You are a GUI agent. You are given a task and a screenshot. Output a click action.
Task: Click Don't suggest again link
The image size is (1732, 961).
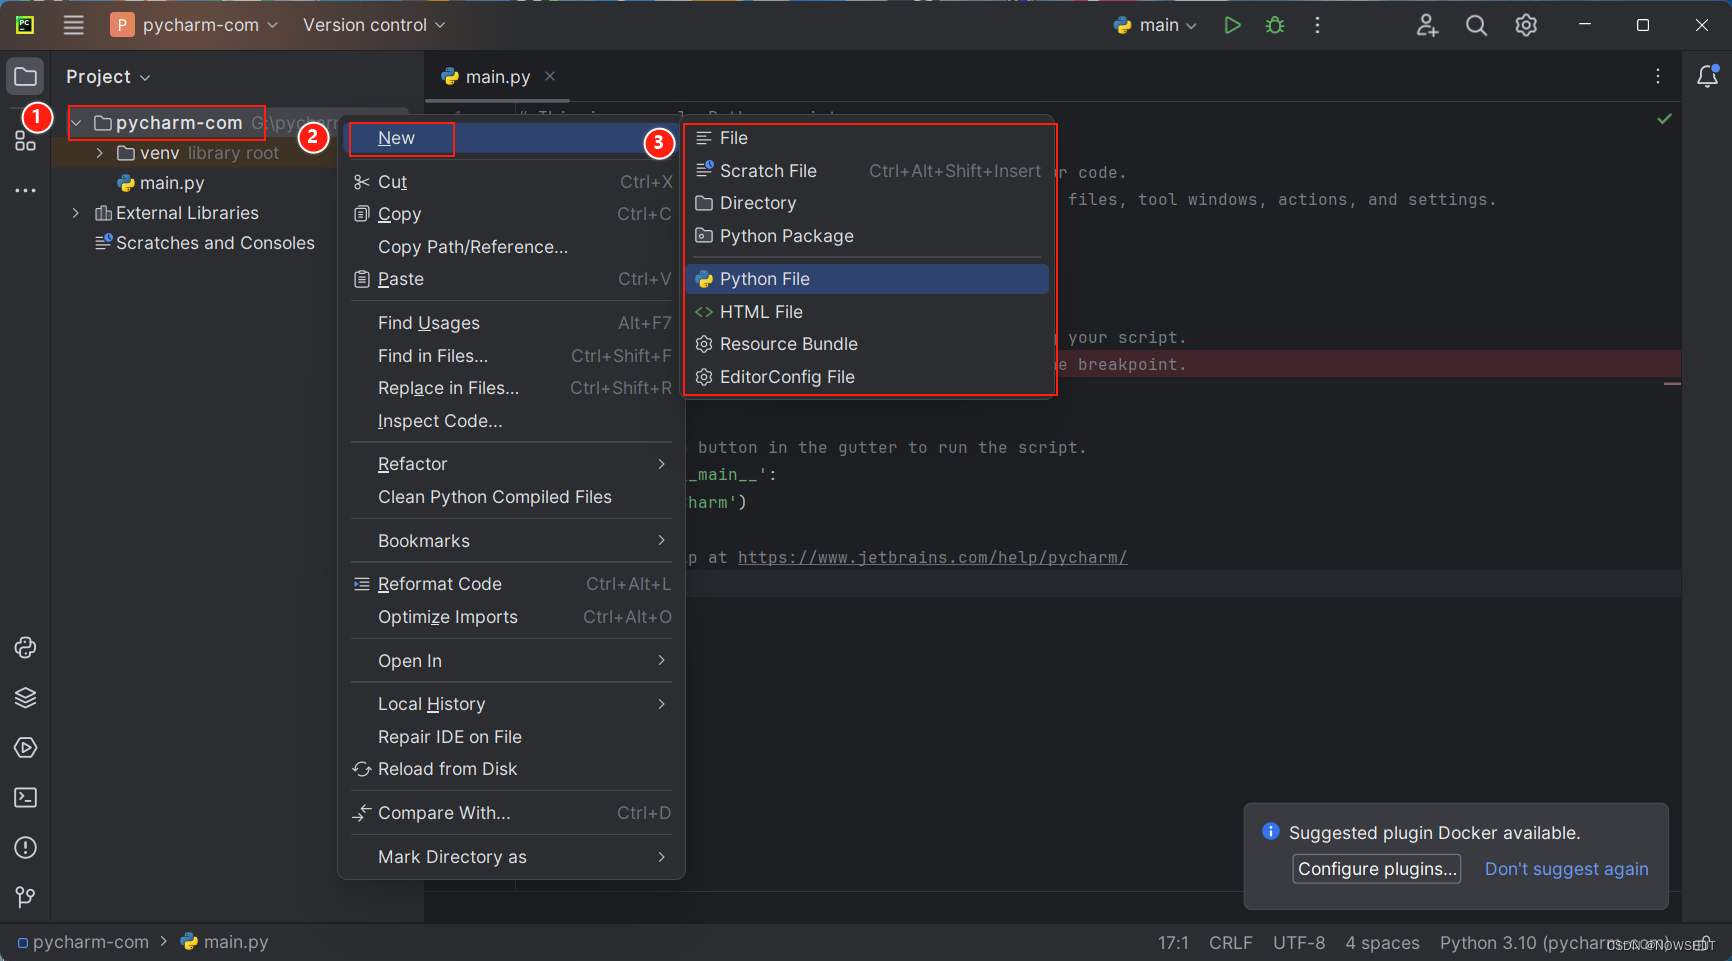(1566, 869)
